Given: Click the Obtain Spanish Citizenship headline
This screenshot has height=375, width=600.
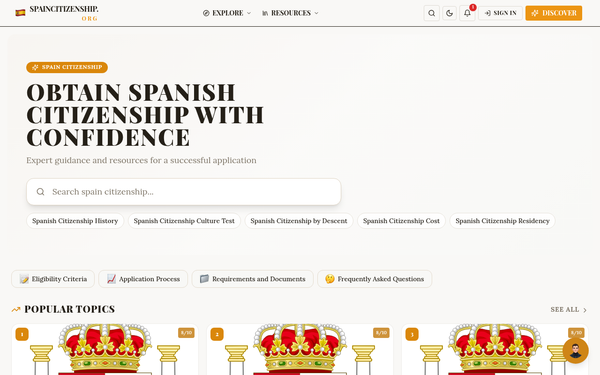Looking at the screenshot, I should [145, 115].
